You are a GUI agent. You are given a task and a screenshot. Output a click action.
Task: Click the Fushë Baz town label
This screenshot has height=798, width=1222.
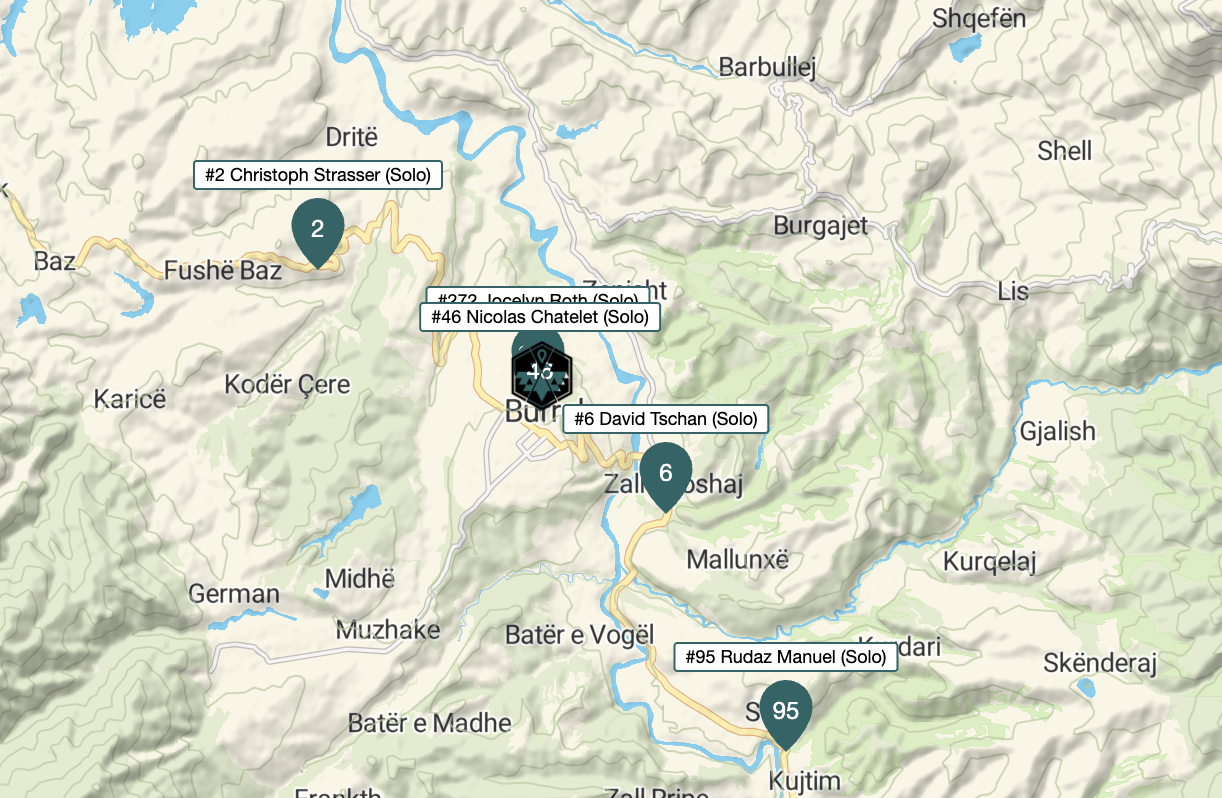coord(223,269)
